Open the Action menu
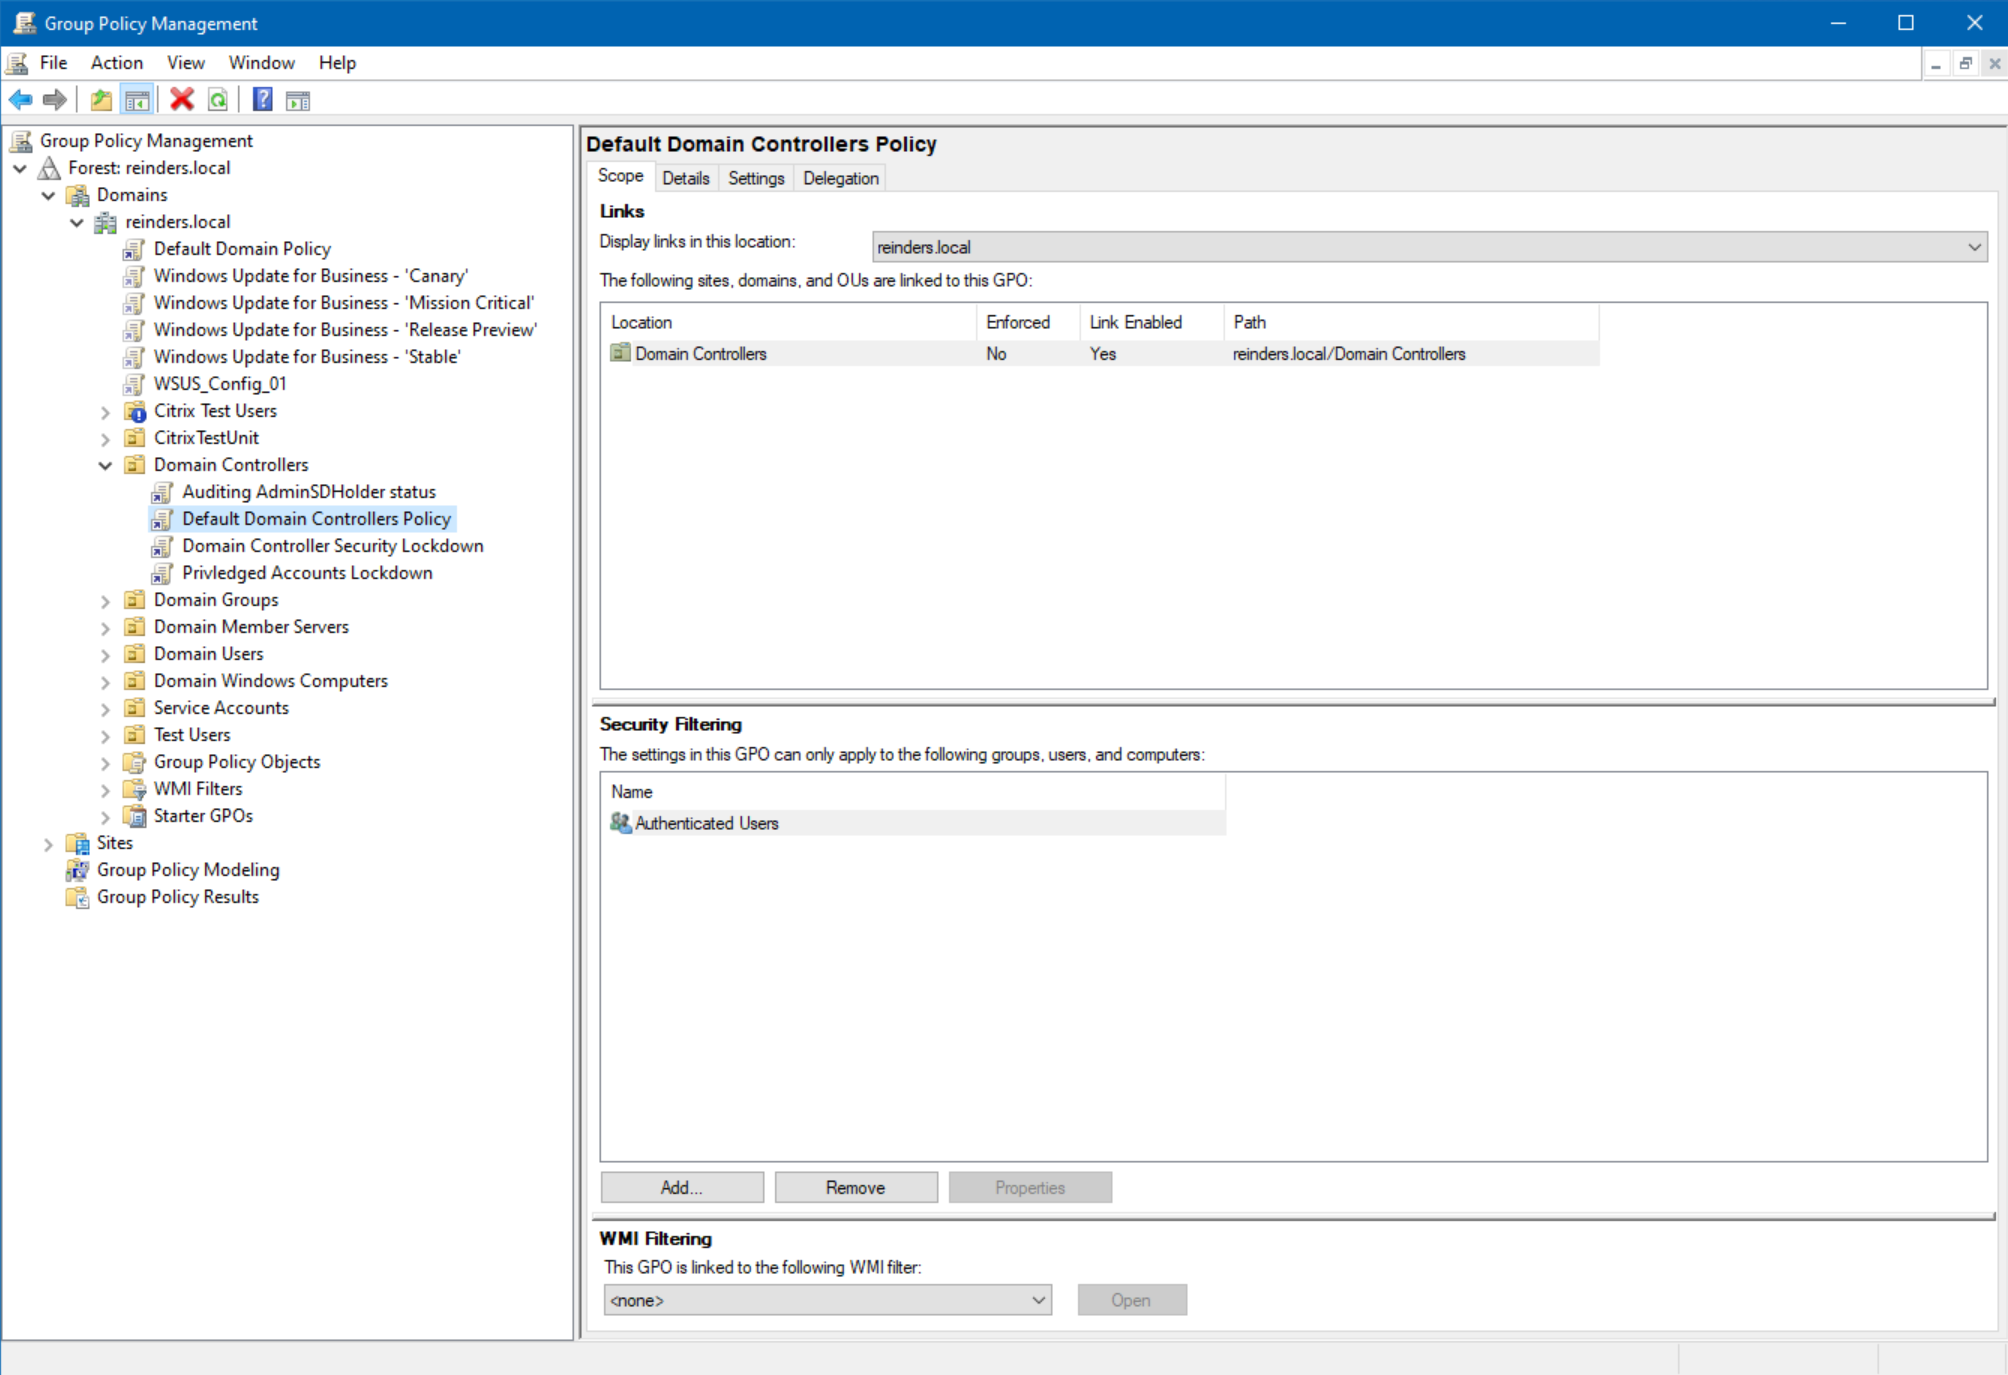2008x1375 pixels. point(115,62)
